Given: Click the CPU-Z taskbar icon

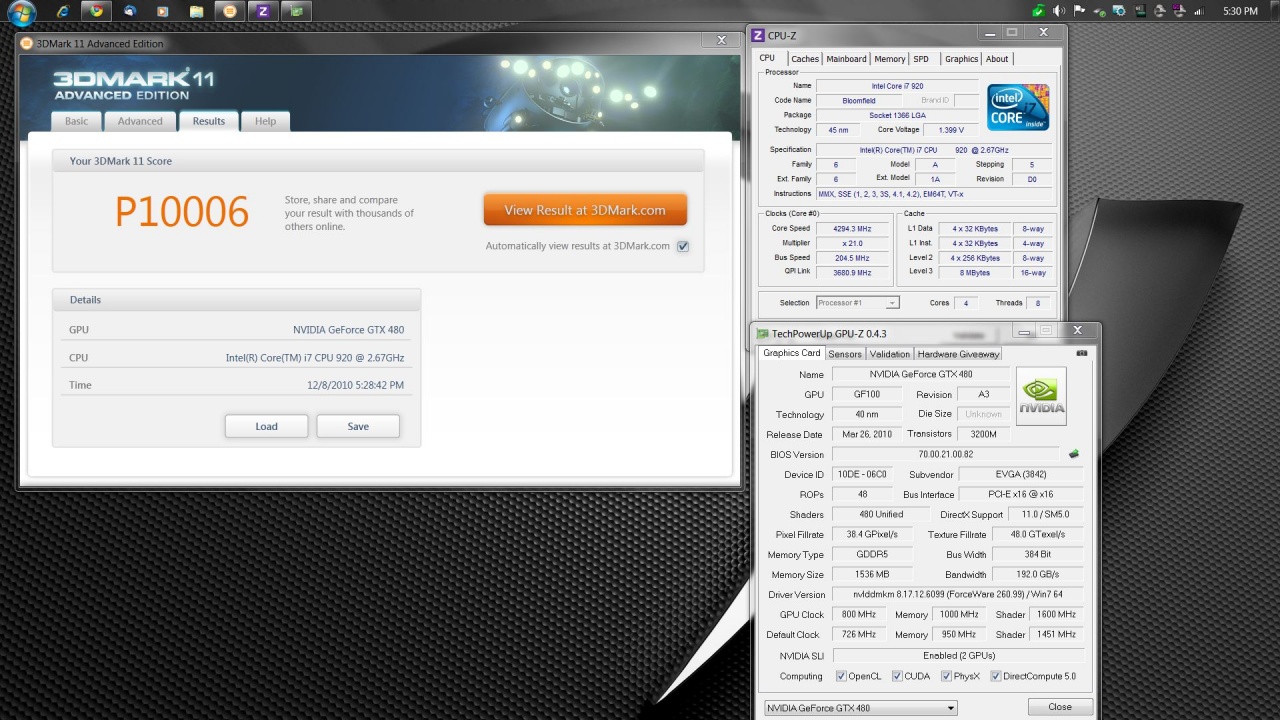Looking at the screenshot, I should click(263, 11).
